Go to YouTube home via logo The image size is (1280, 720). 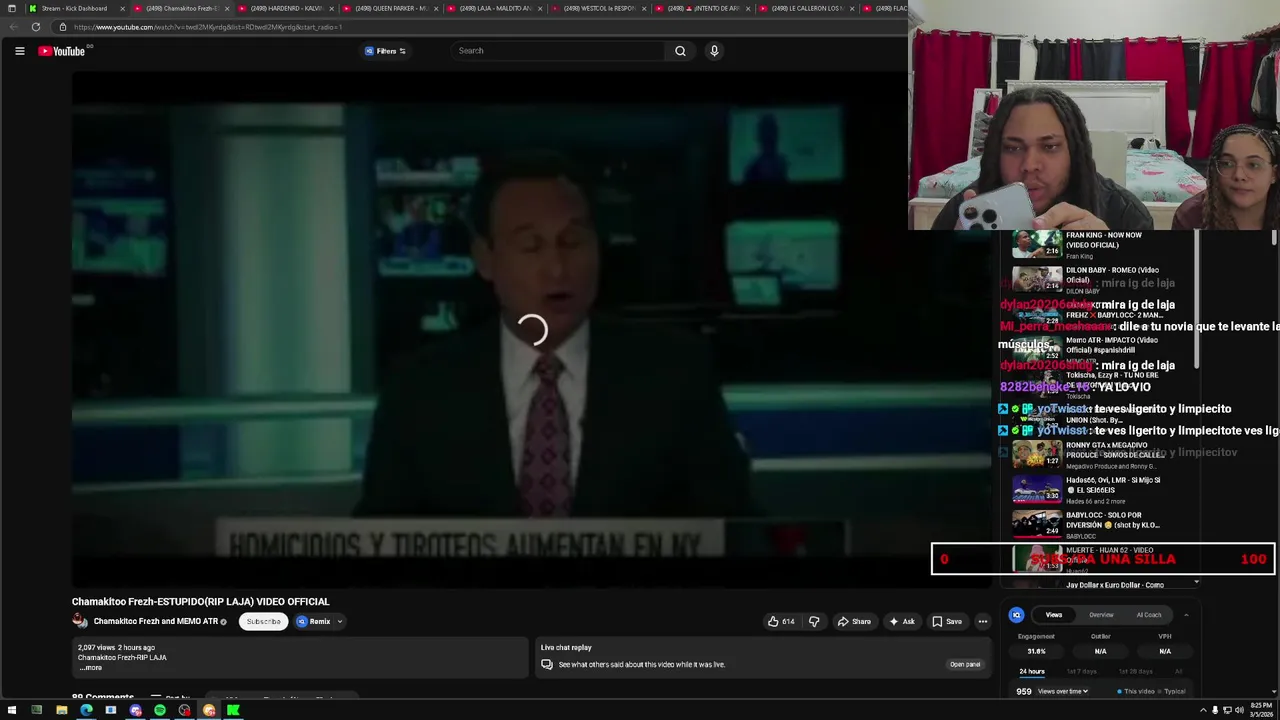(x=62, y=51)
